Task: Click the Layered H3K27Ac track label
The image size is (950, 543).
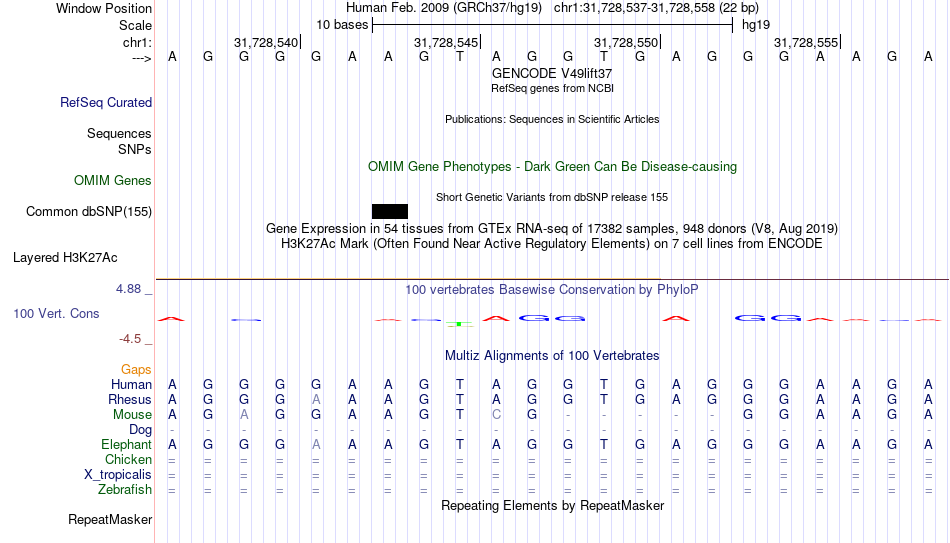Action: point(65,258)
